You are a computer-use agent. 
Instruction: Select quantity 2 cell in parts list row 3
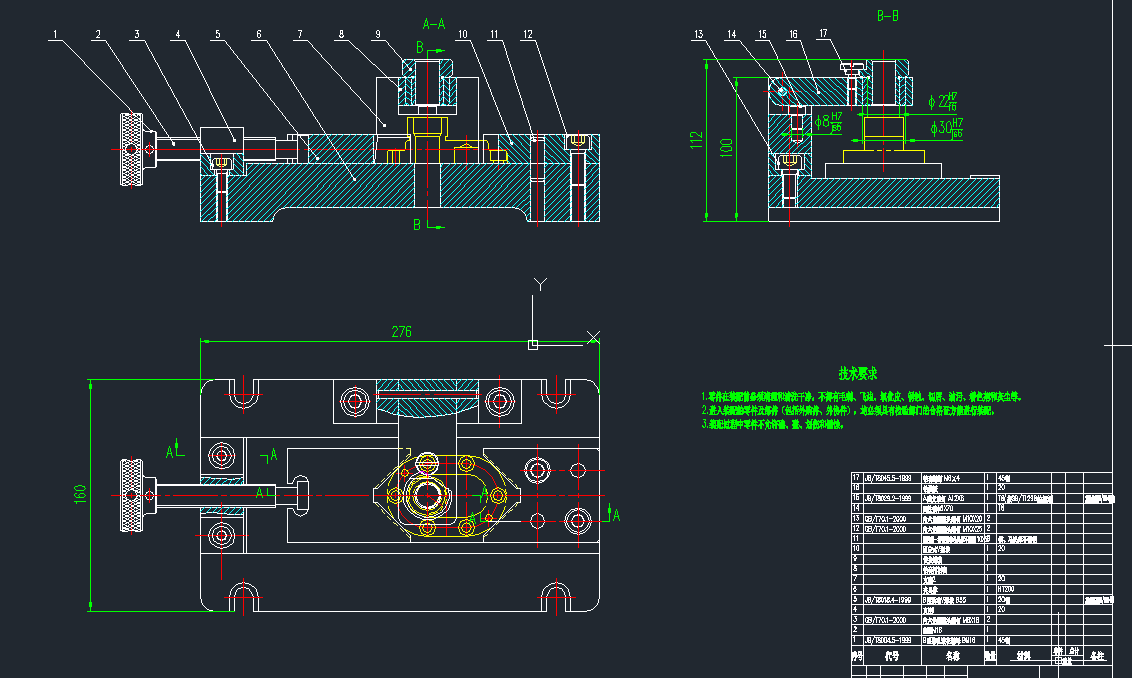(988, 620)
